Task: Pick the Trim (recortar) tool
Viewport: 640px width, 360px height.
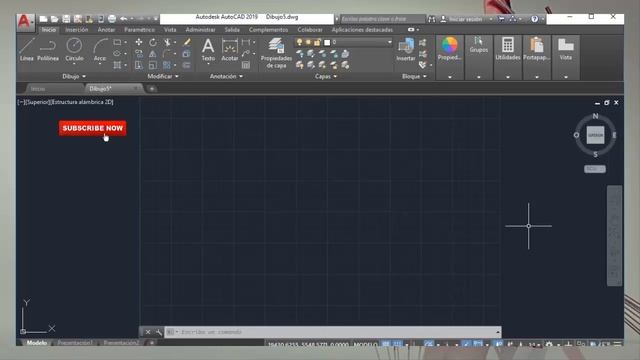Action: (x=167, y=42)
